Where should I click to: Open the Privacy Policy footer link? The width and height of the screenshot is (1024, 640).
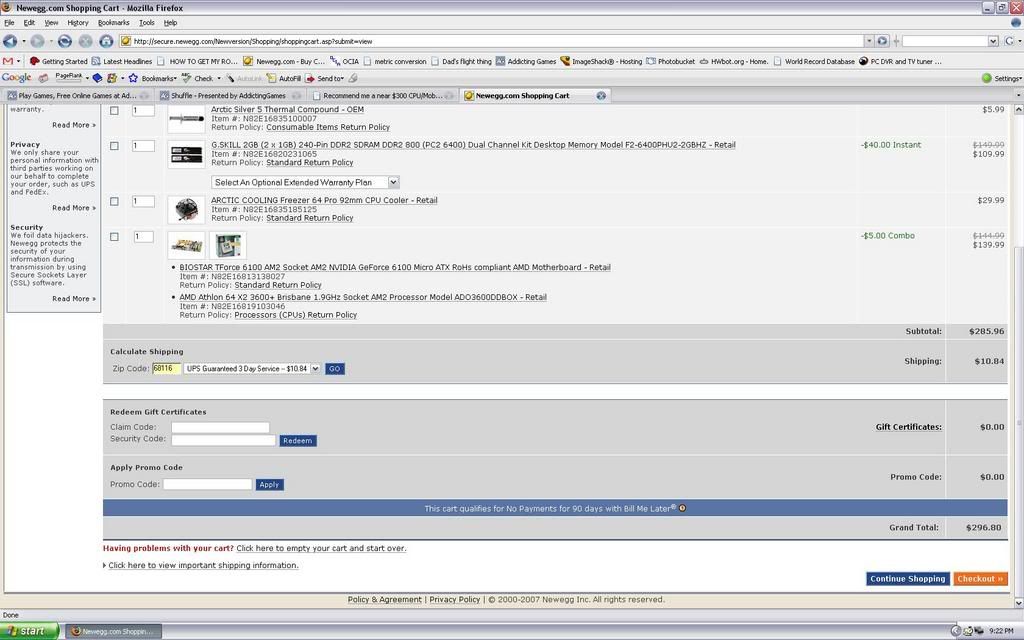coord(455,600)
